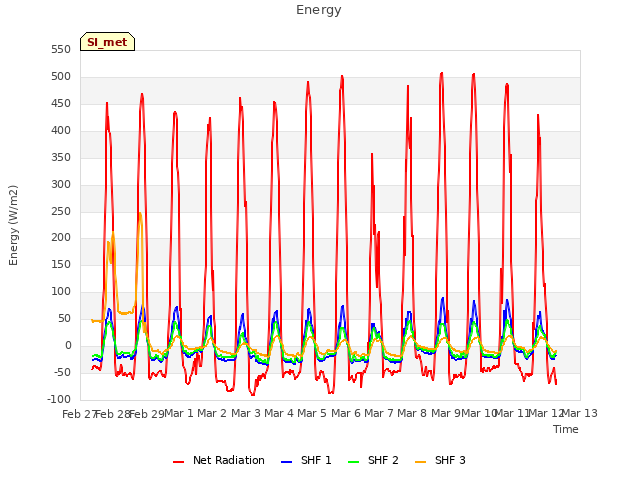
Task: Click the blue SHF 1 legend swatch
Action: [x=287, y=462]
